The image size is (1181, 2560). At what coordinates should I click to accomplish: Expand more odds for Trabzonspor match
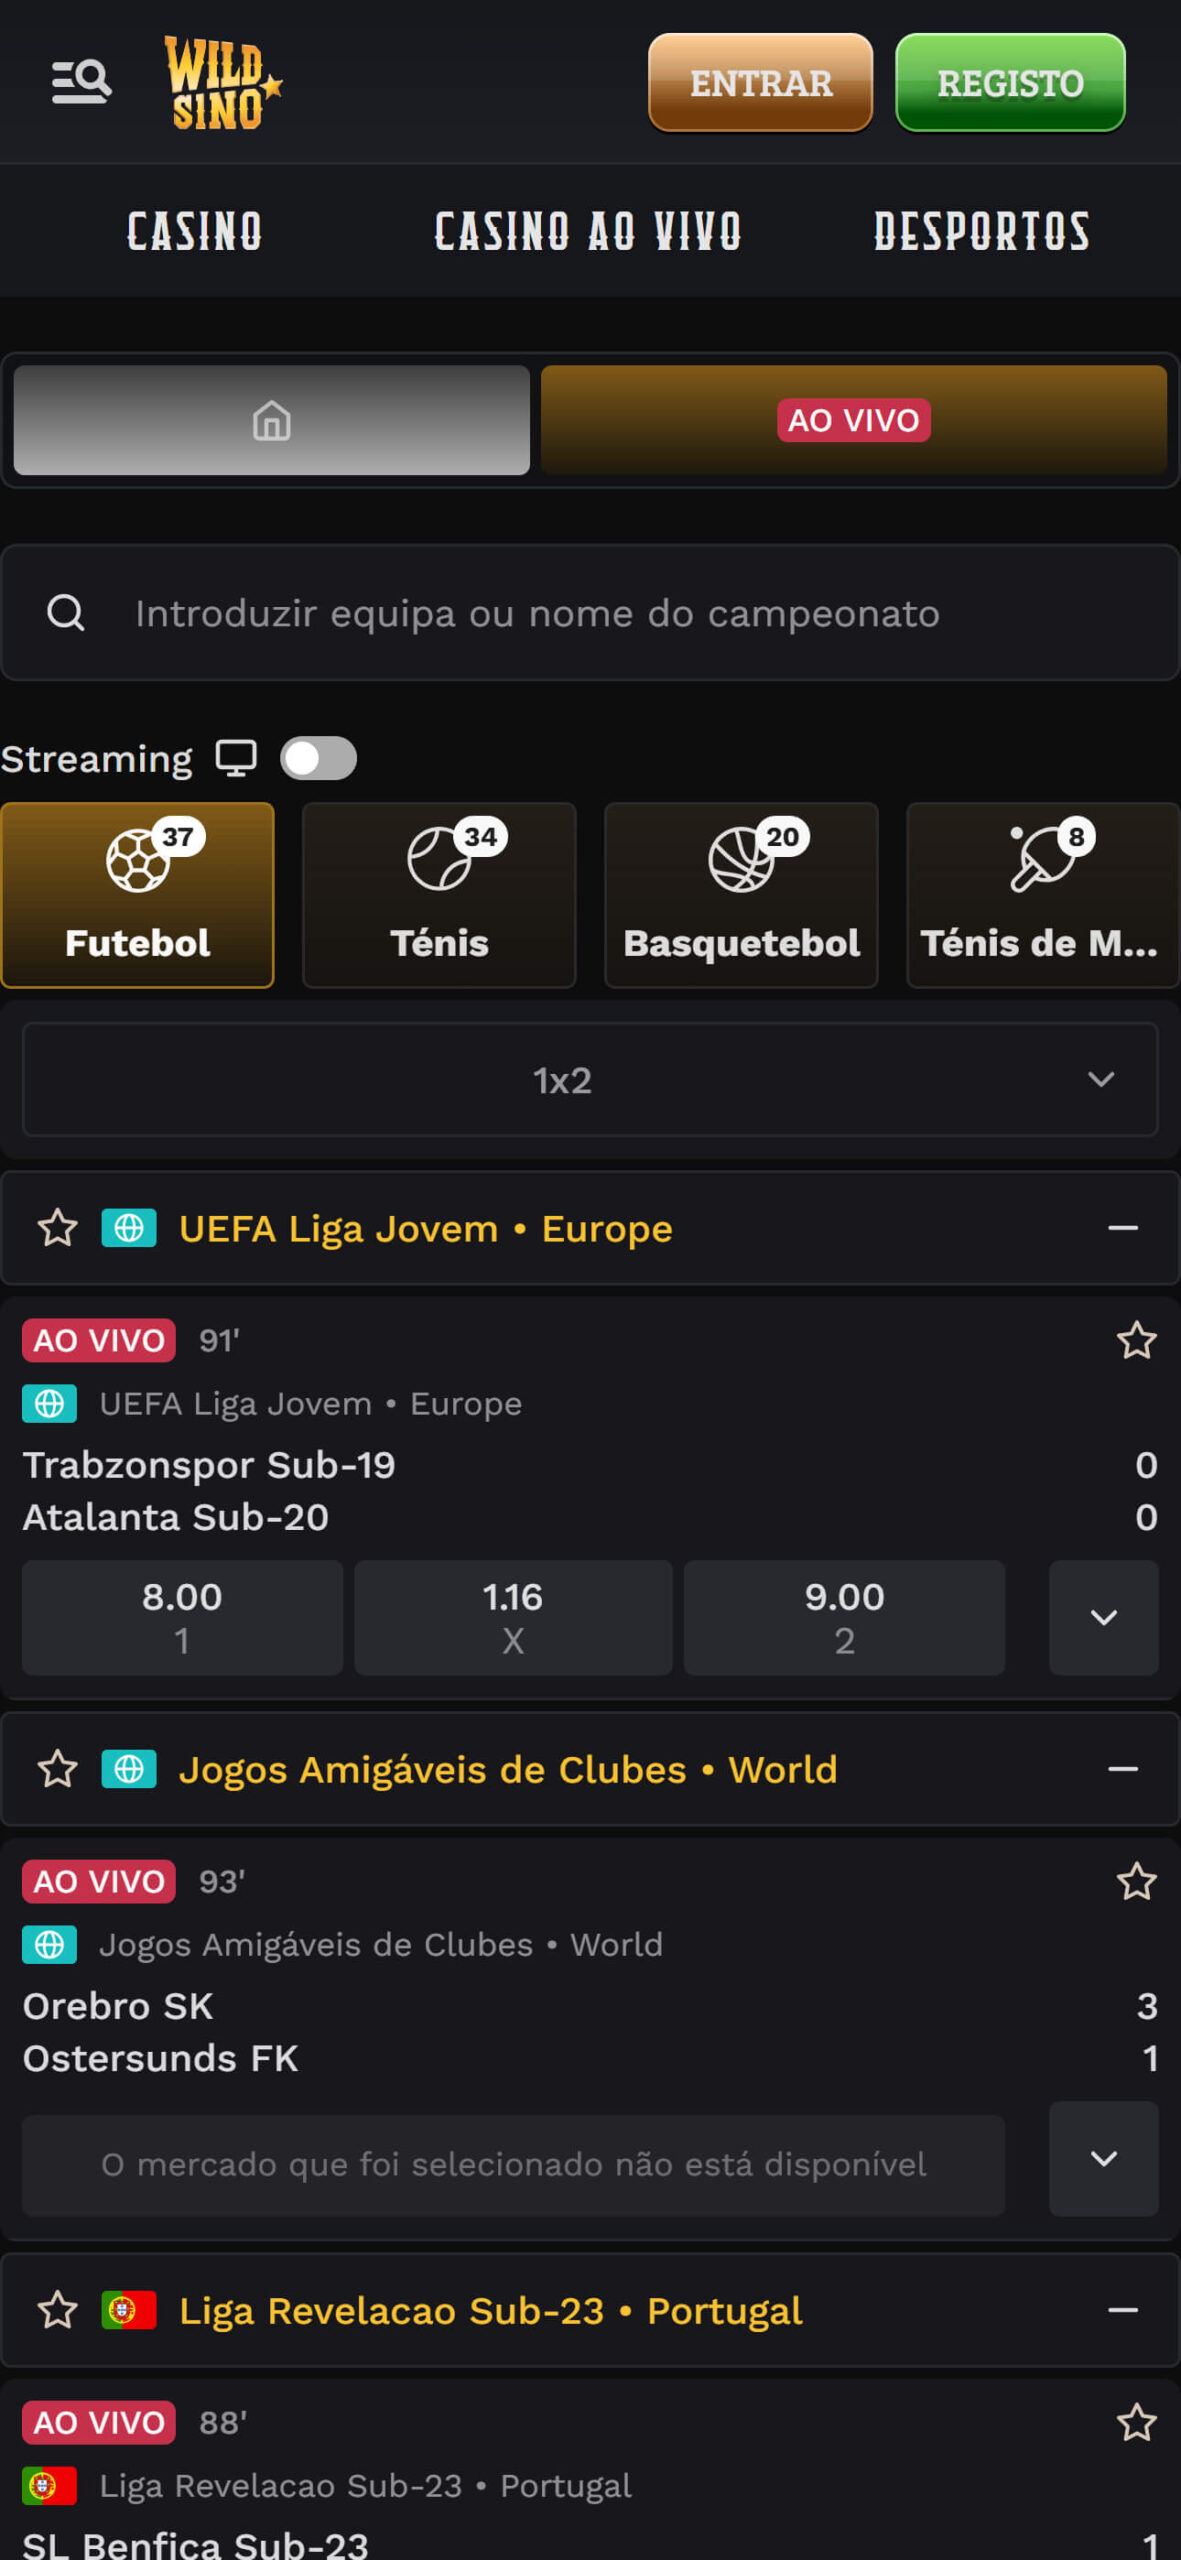pyautogui.click(x=1103, y=1618)
